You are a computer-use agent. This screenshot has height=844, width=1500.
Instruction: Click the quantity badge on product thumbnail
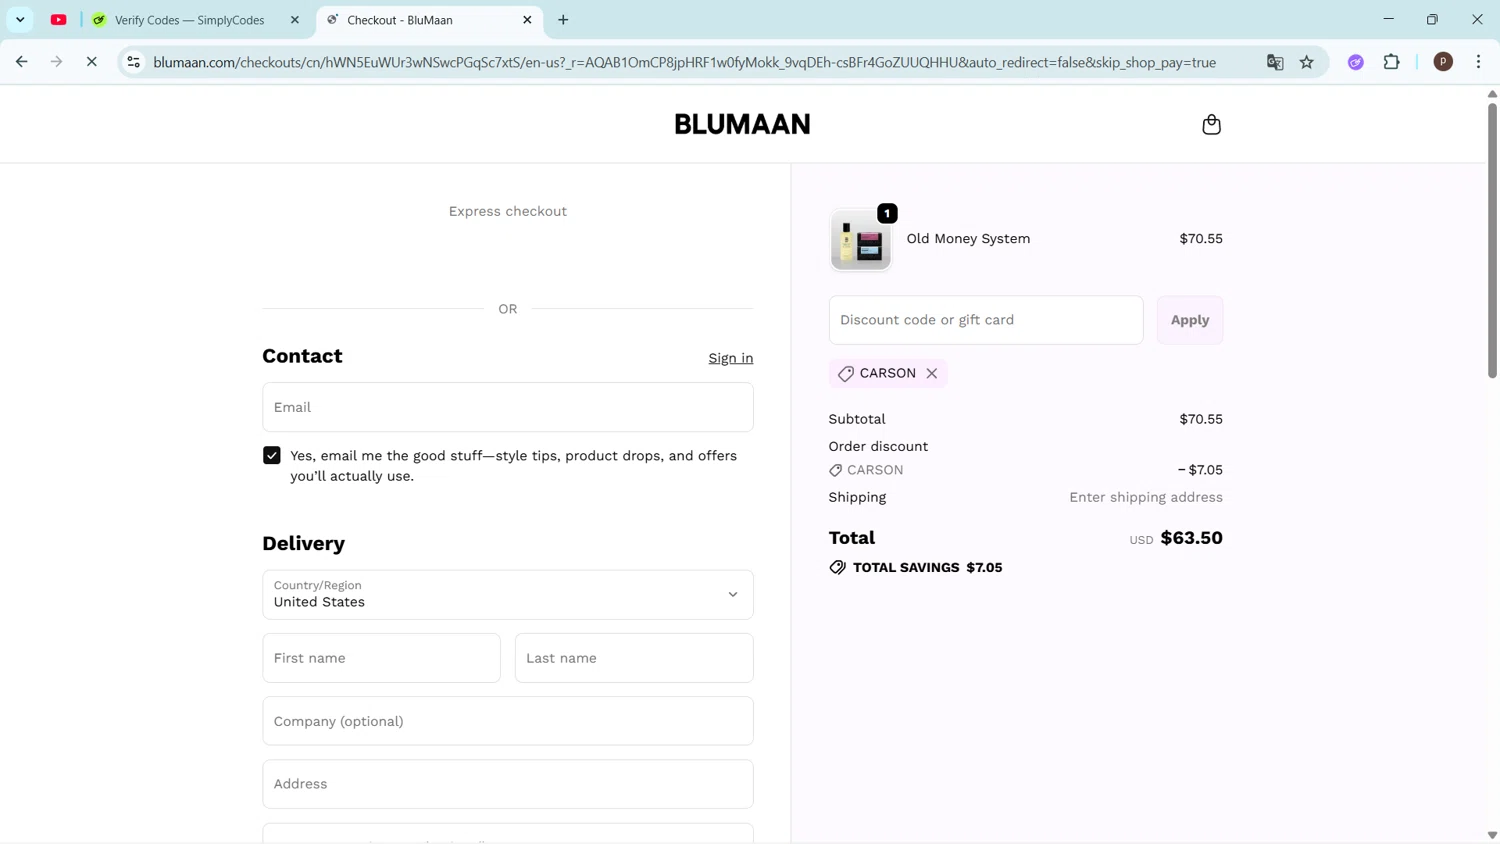click(x=887, y=213)
